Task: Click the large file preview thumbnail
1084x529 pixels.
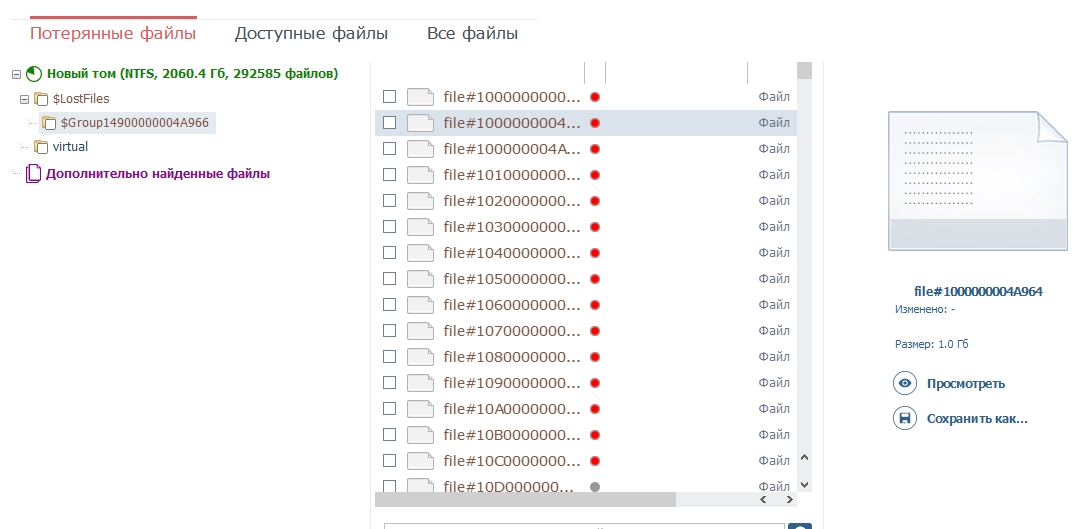Action: [978, 181]
